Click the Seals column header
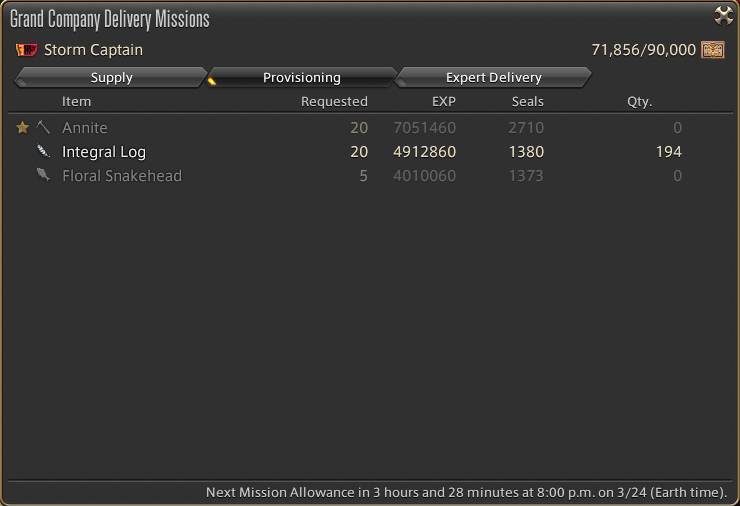Image resolution: width=740 pixels, height=506 pixels. click(x=527, y=101)
